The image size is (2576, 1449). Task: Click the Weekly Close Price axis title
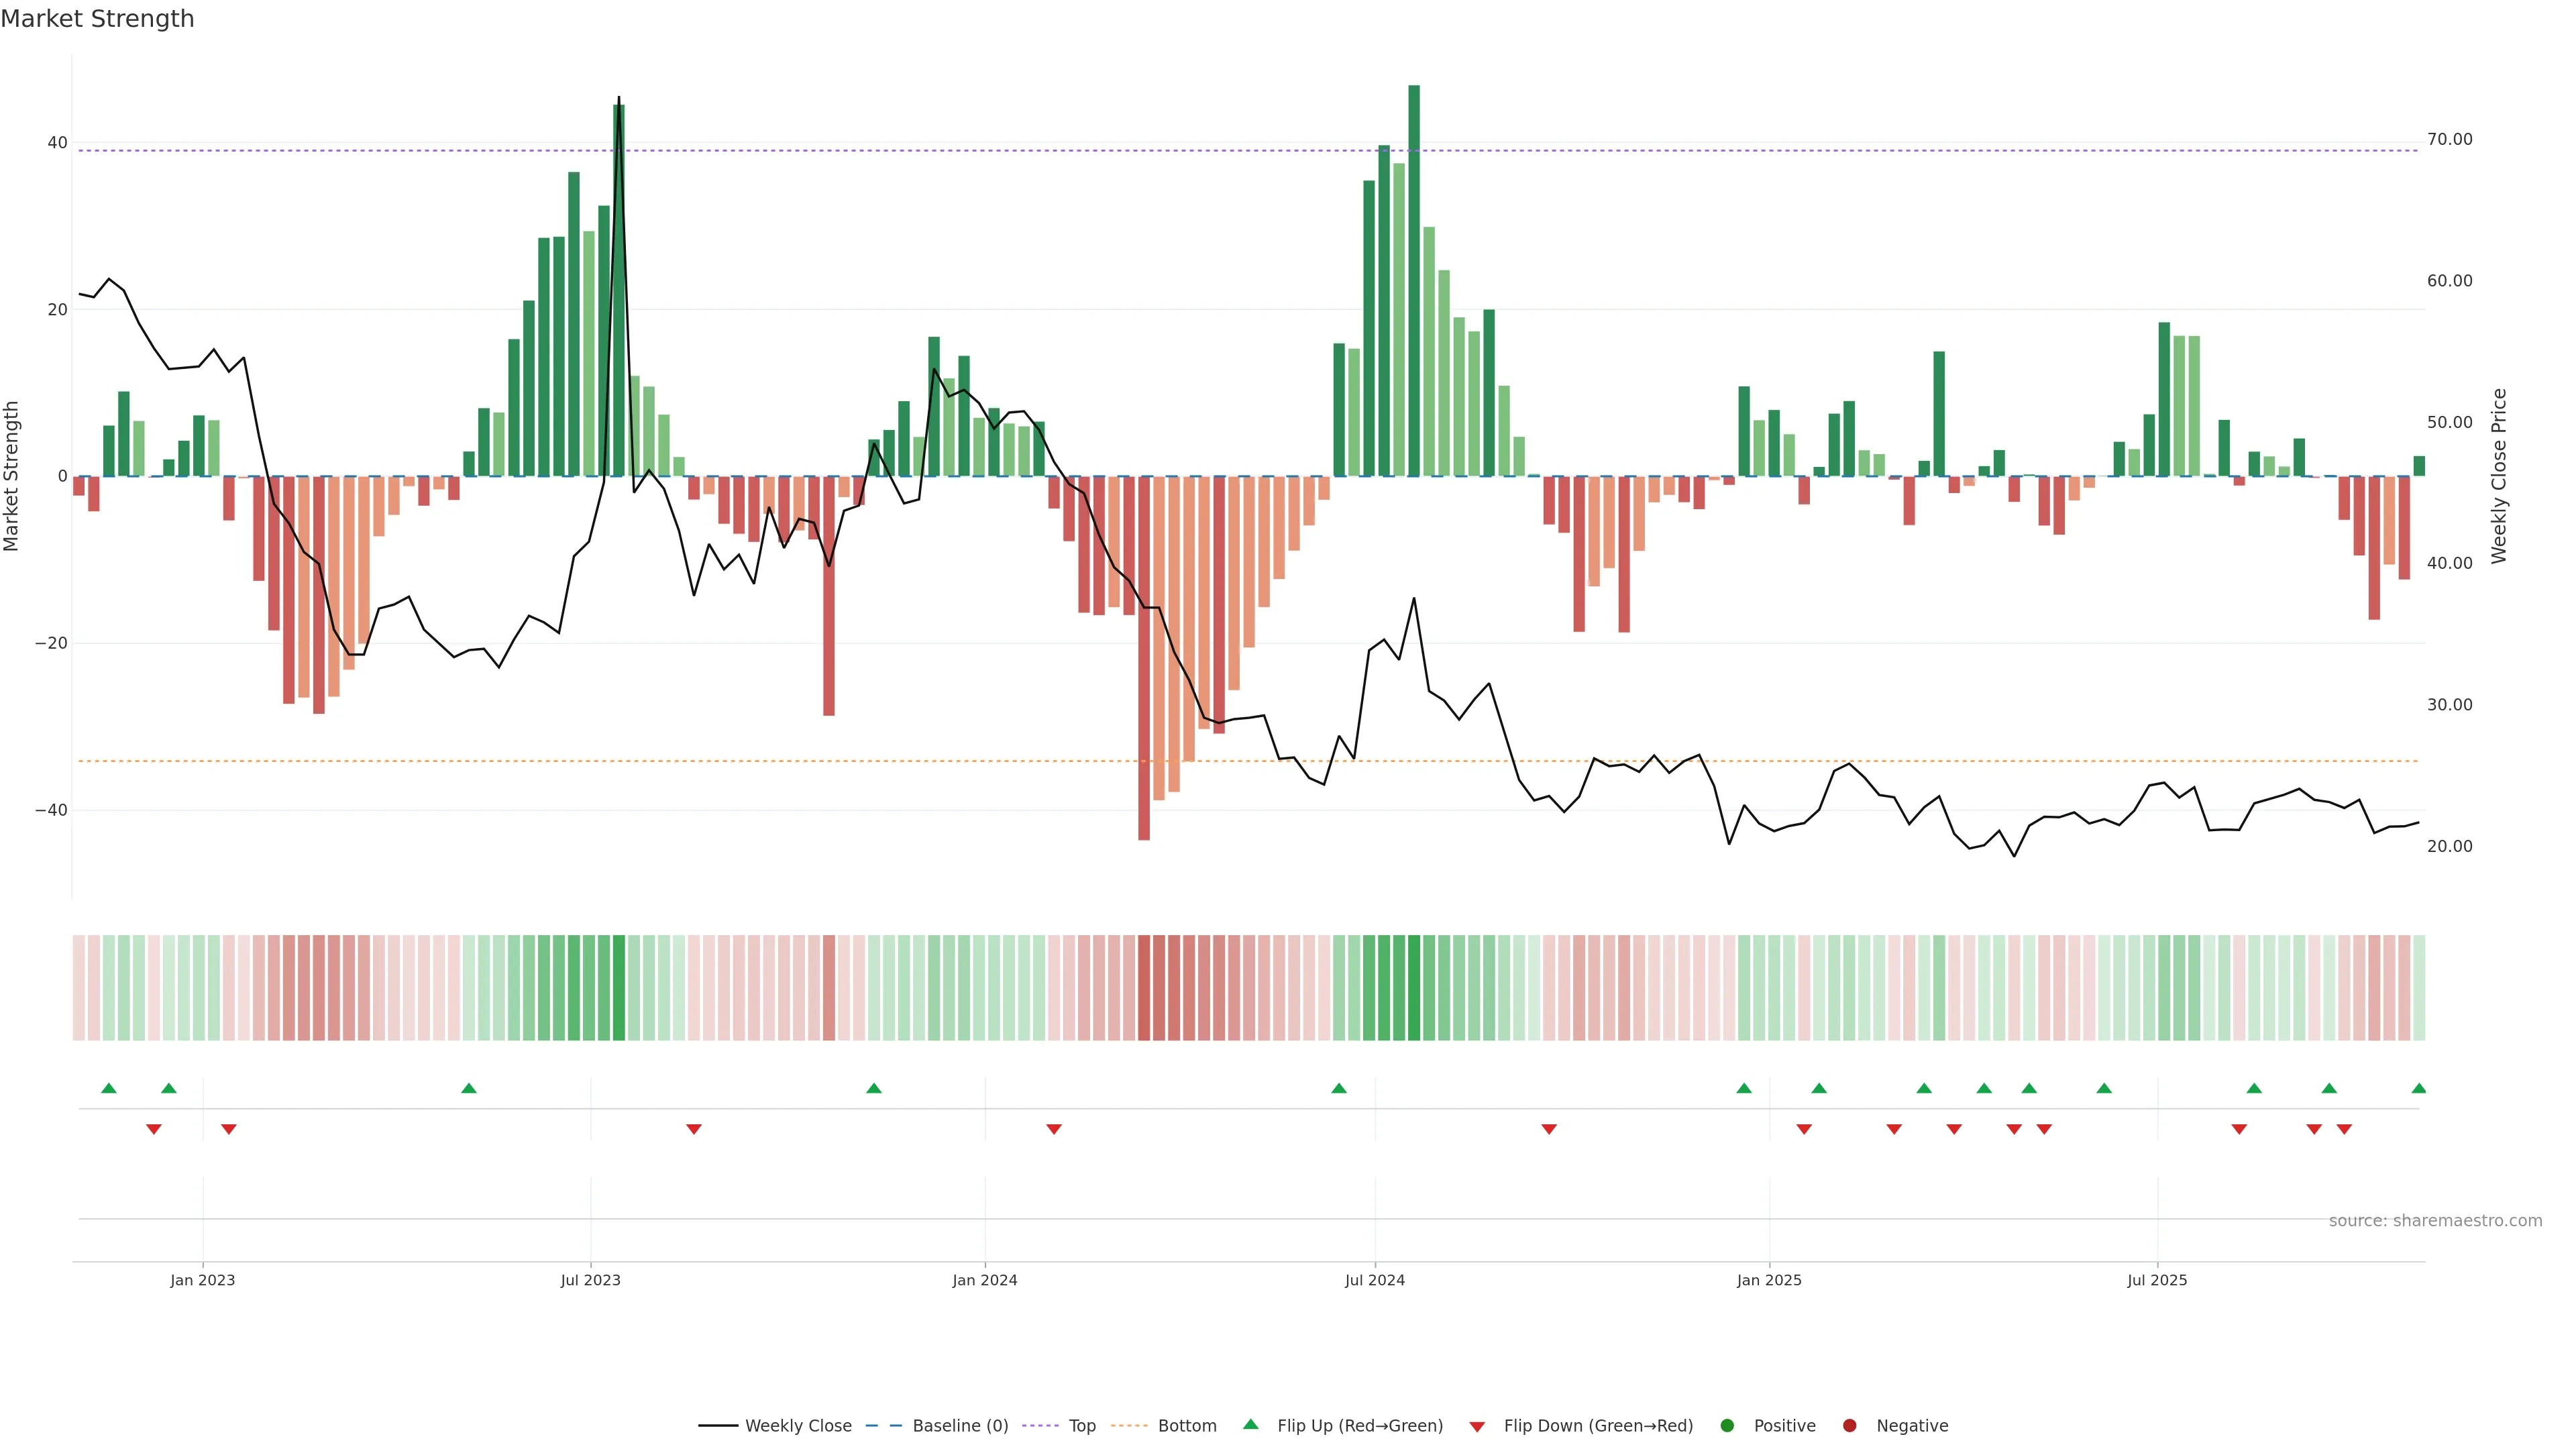point(2499,476)
